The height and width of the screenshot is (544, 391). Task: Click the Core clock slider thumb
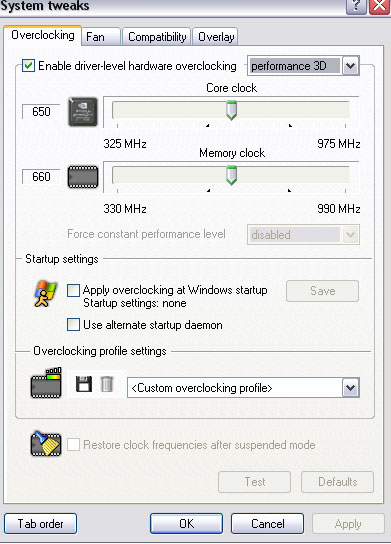pyautogui.click(x=231, y=110)
